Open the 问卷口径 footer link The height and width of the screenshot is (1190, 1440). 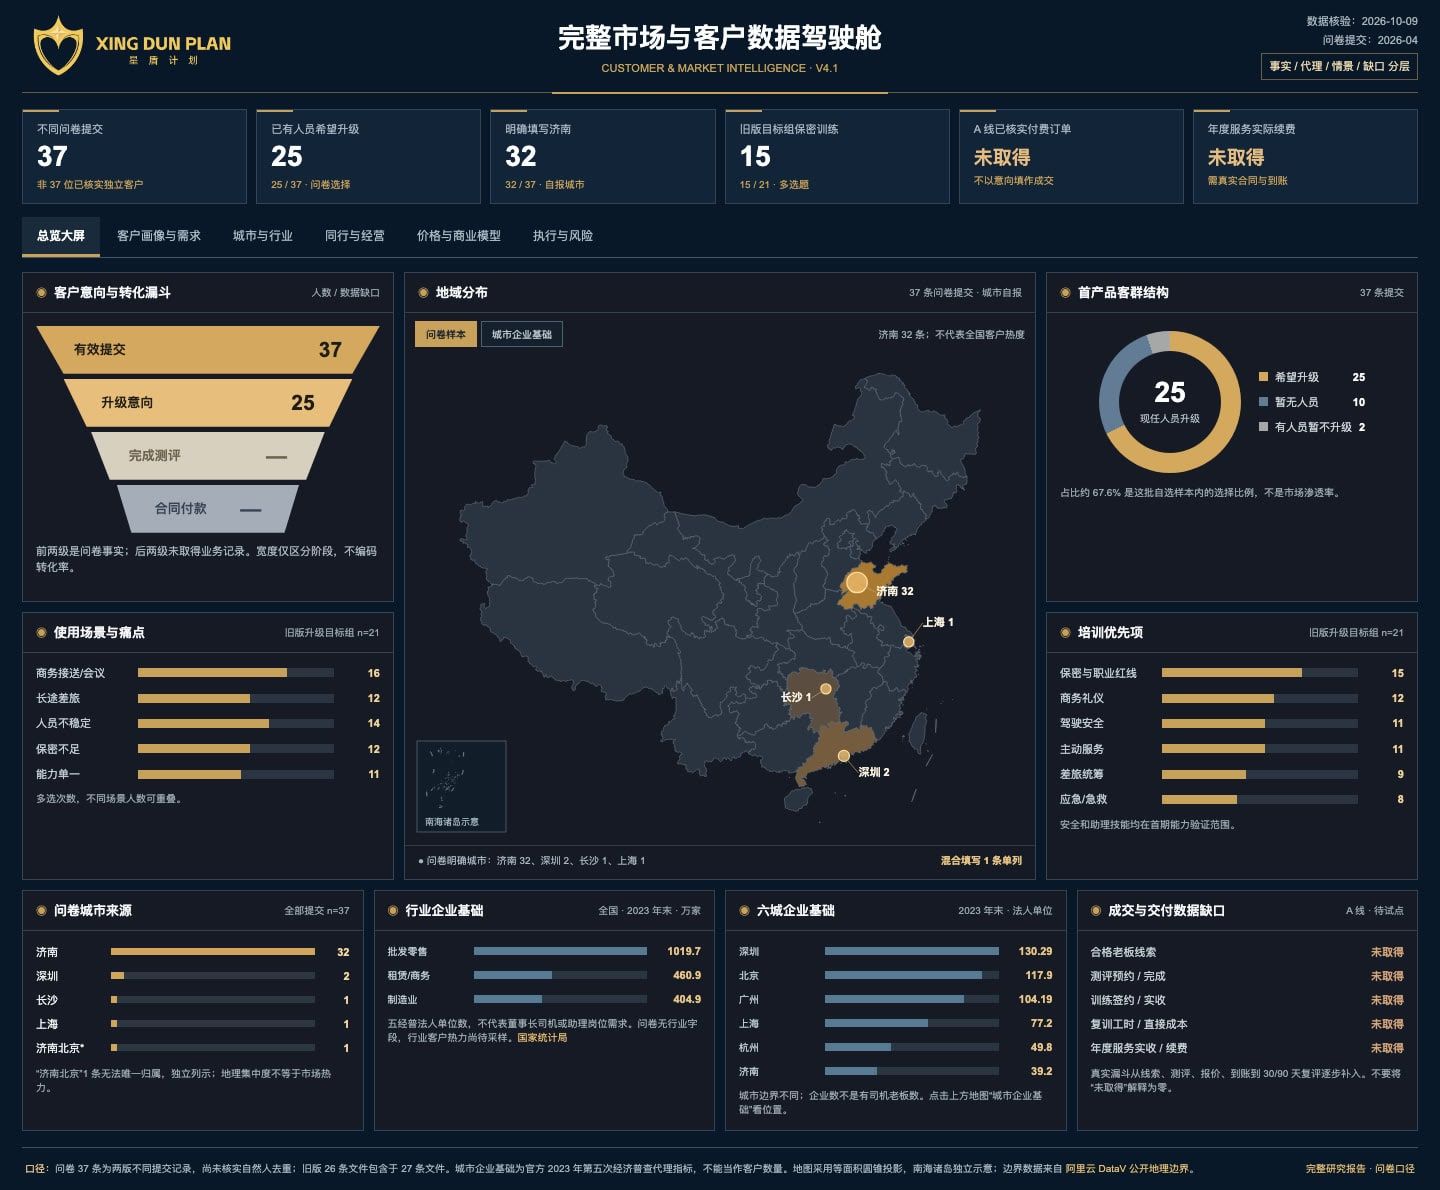coord(1395,1169)
